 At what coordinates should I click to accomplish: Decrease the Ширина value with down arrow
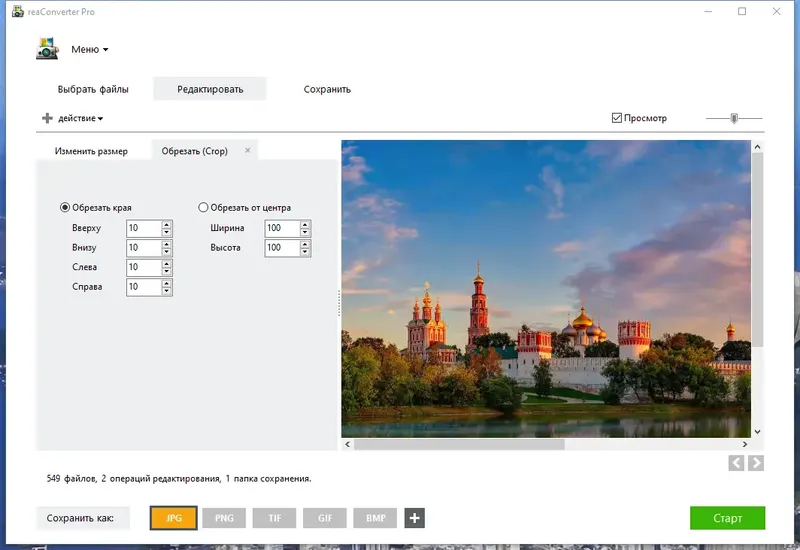305,233
